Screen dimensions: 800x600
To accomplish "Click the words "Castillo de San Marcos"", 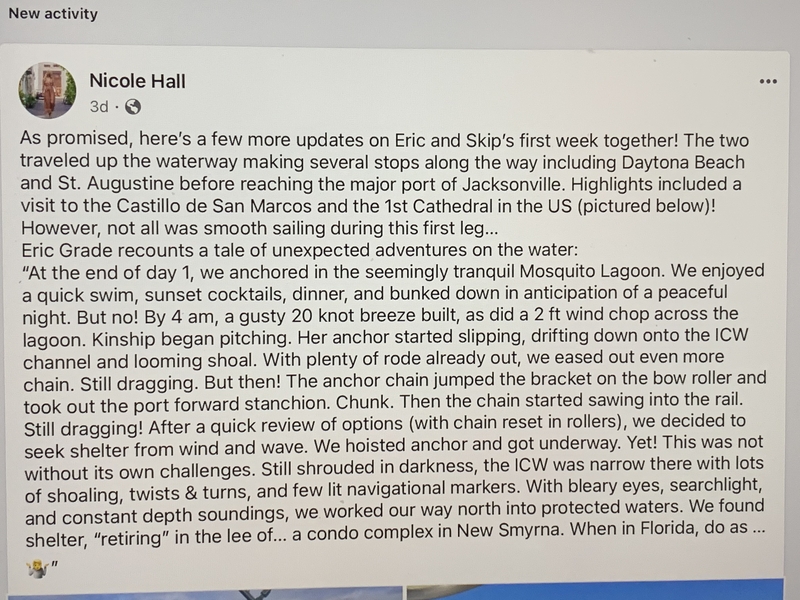I will coord(207,205).
